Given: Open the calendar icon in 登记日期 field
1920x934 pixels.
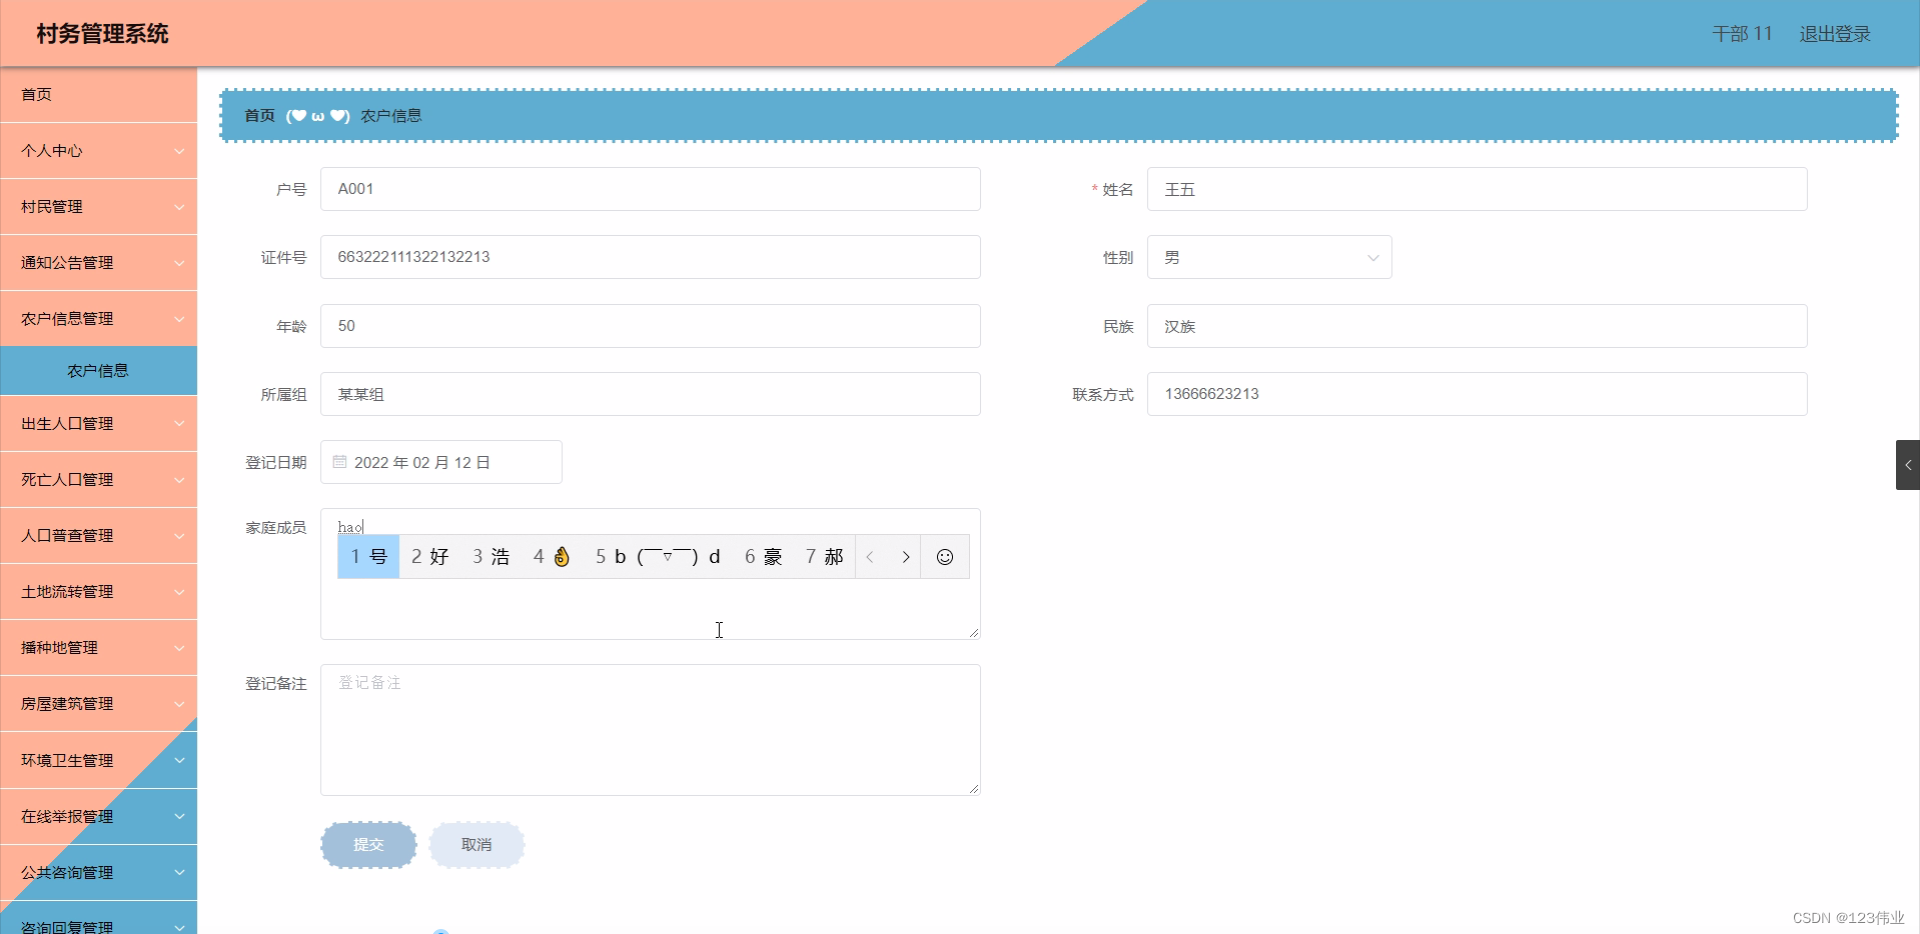Looking at the screenshot, I should coord(340,462).
